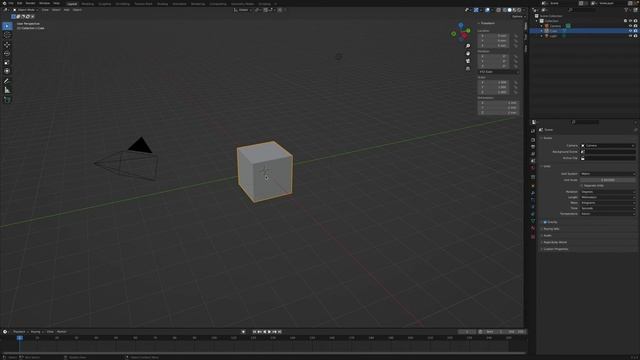Open the Temperature units dropdown

click(608, 214)
